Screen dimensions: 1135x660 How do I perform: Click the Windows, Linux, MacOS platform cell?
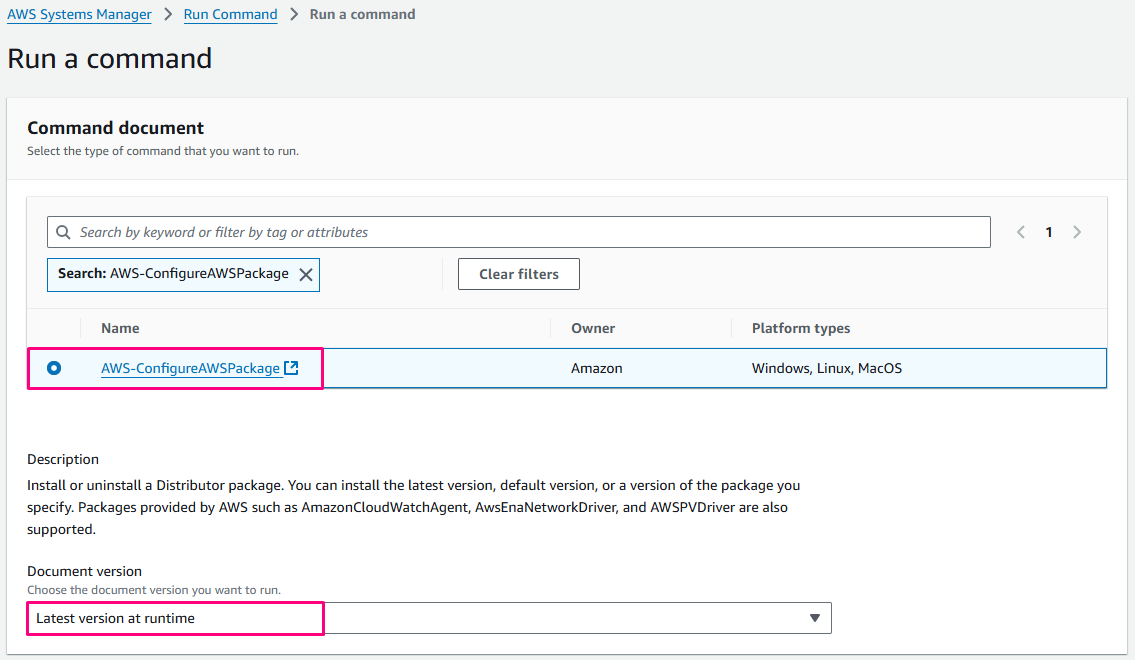pyautogui.click(x=827, y=368)
